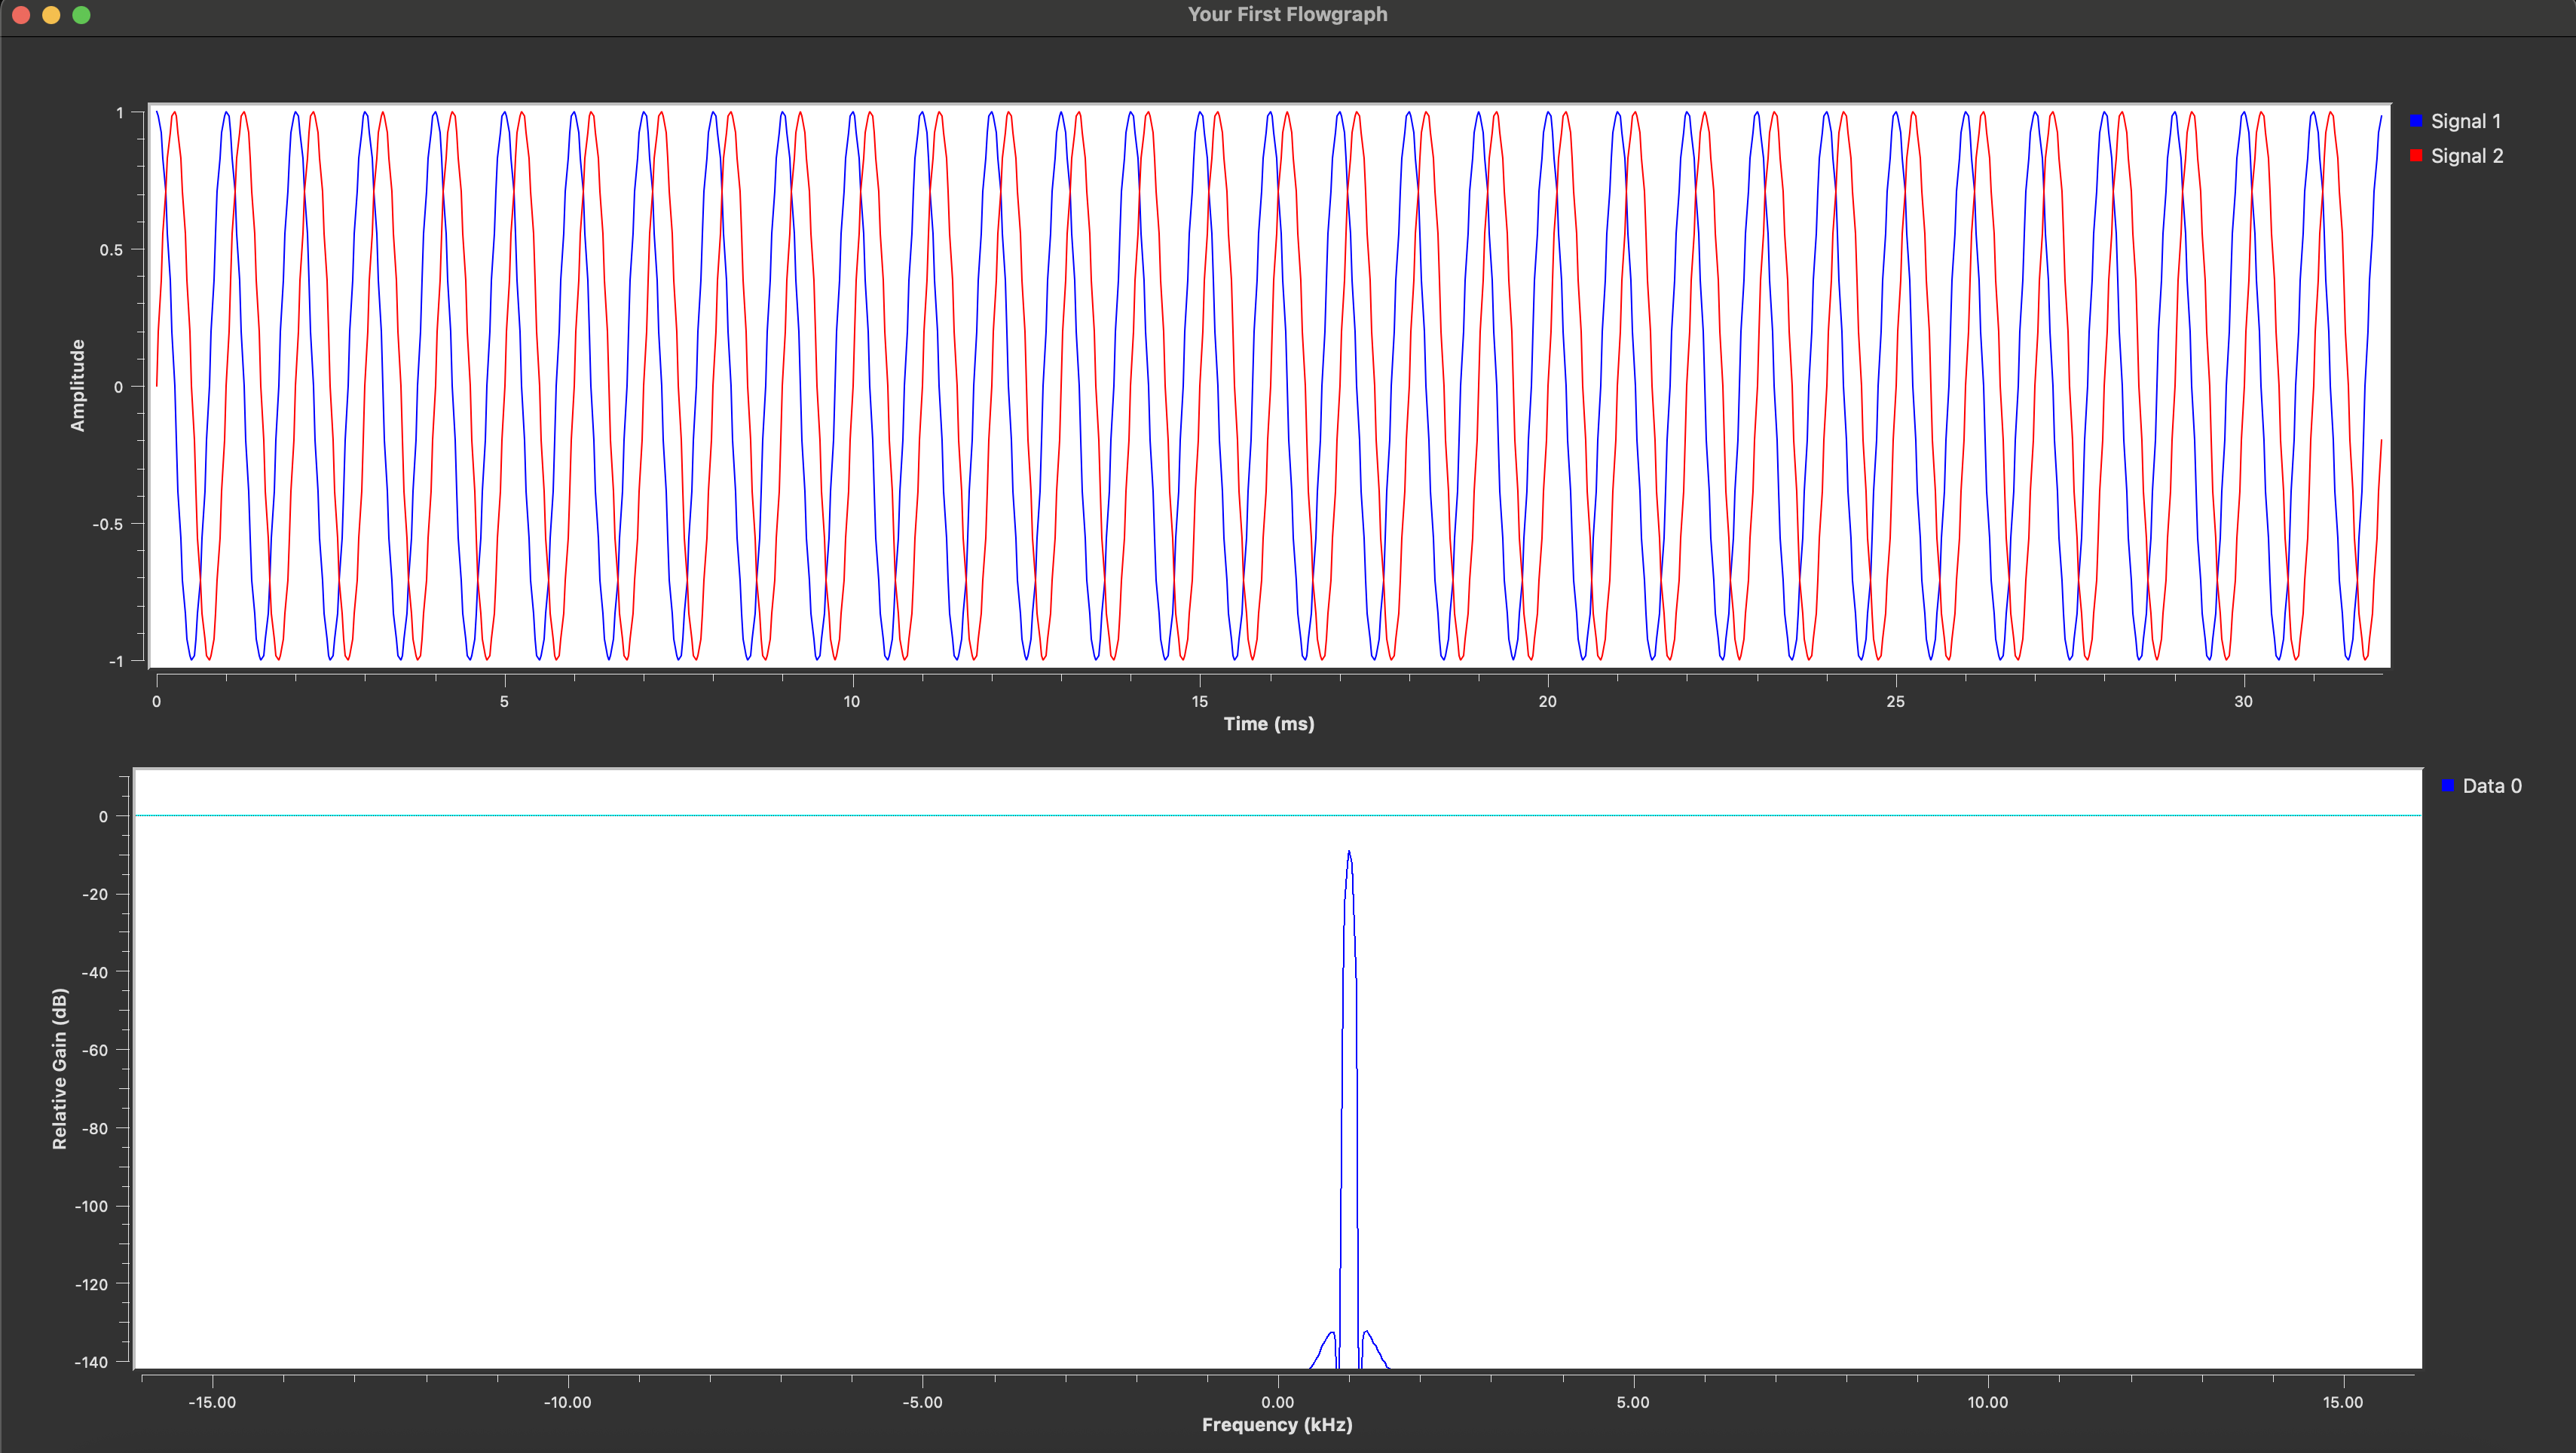Close the flowgraph window with red button
Screen dimensions: 2576x1453
[21, 15]
